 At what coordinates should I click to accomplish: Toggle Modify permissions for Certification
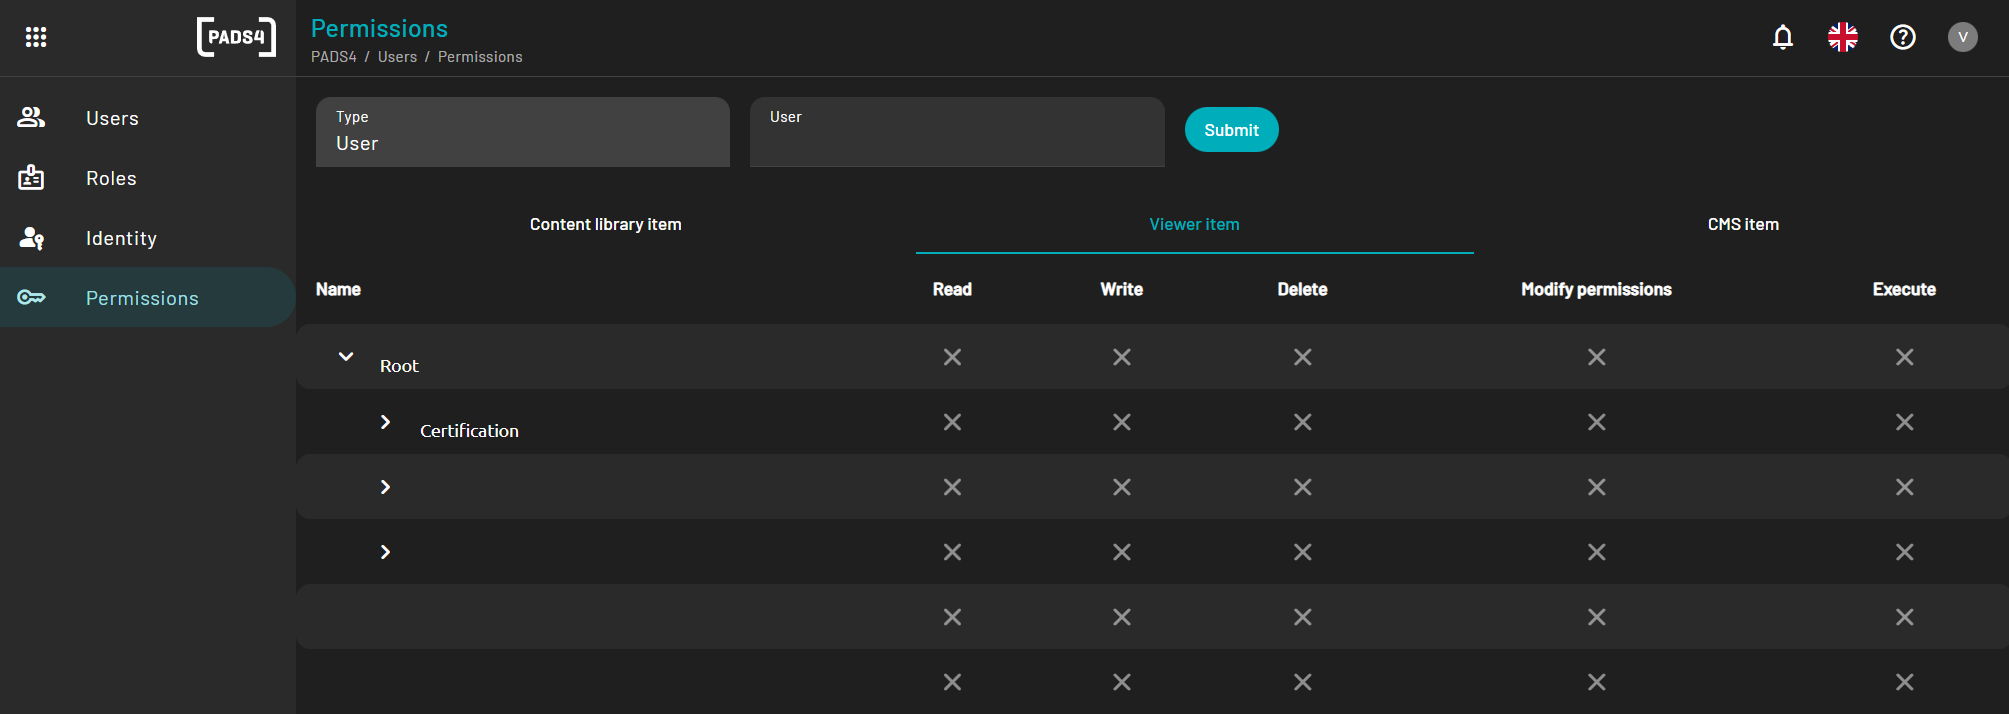point(1596,422)
